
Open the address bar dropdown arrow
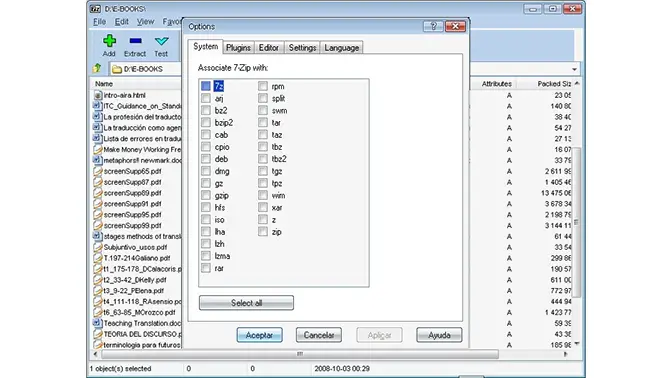tap(574, 69)
